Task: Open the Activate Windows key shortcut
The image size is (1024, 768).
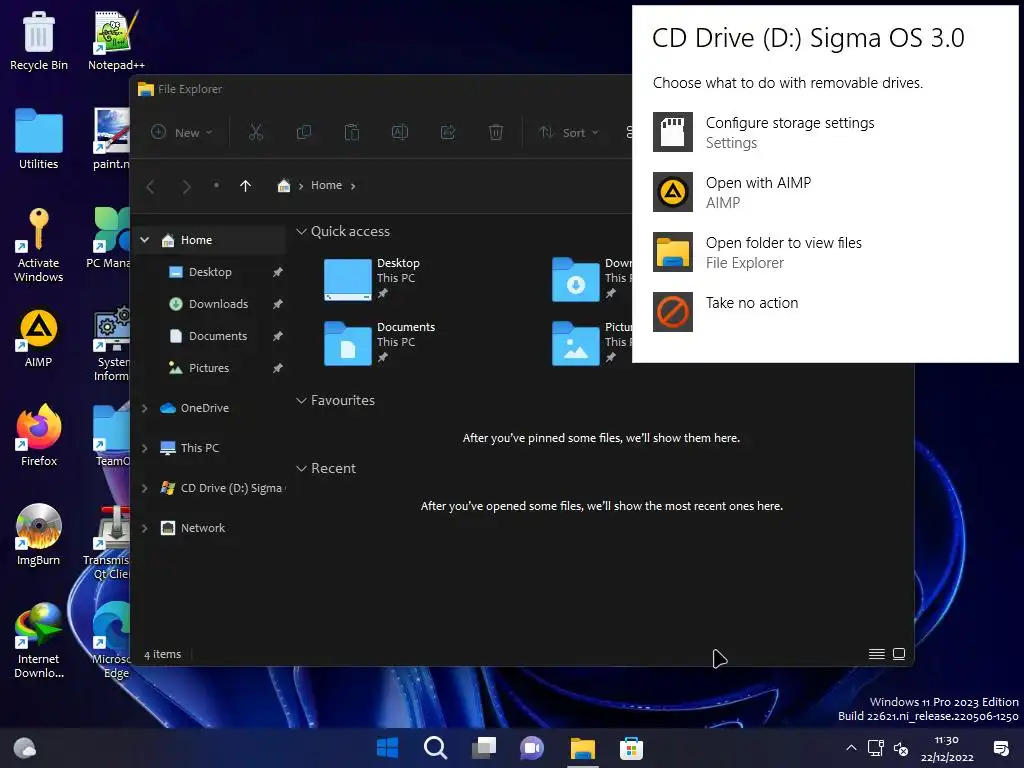Action: pyautogui.click(x=39, y=246)
